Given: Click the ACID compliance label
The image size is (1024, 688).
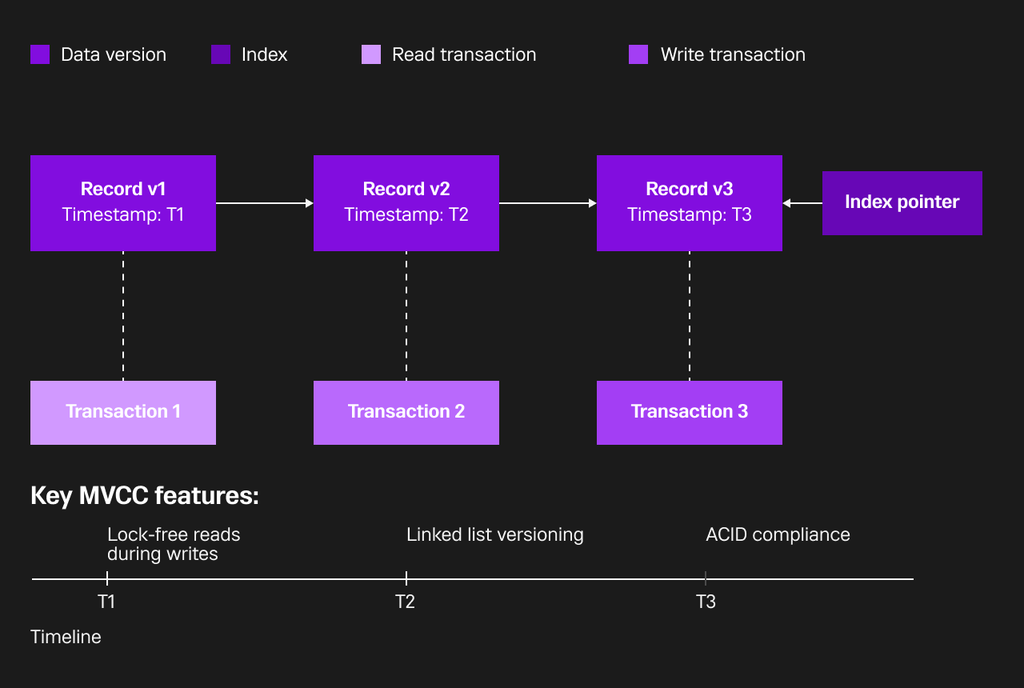Looking at the screenshot, I should [x=778, y=535].
